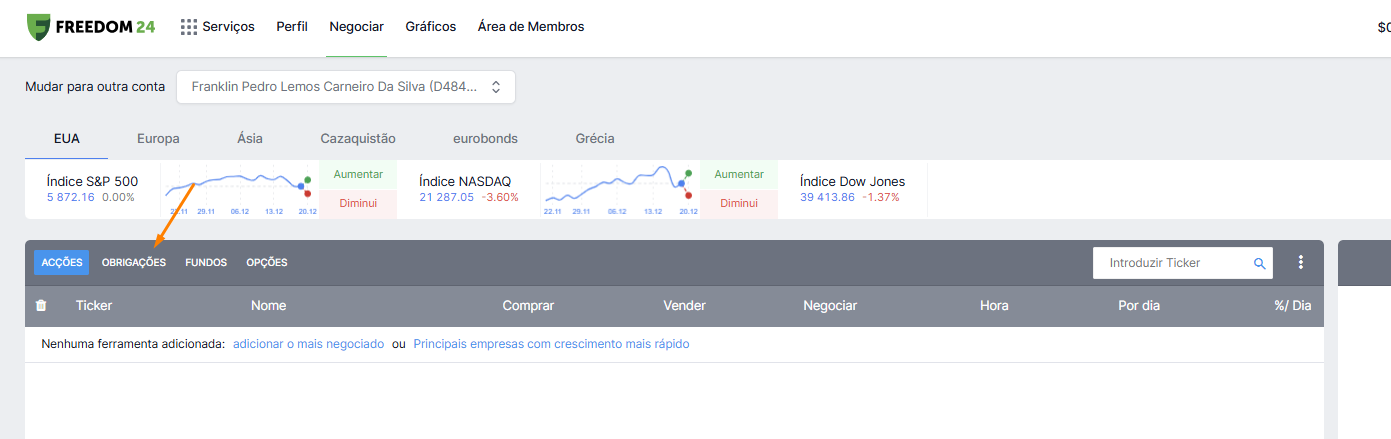Open the Perfil menu
Viewport: 1391px width, 439px height.
[x=292, y=27]
